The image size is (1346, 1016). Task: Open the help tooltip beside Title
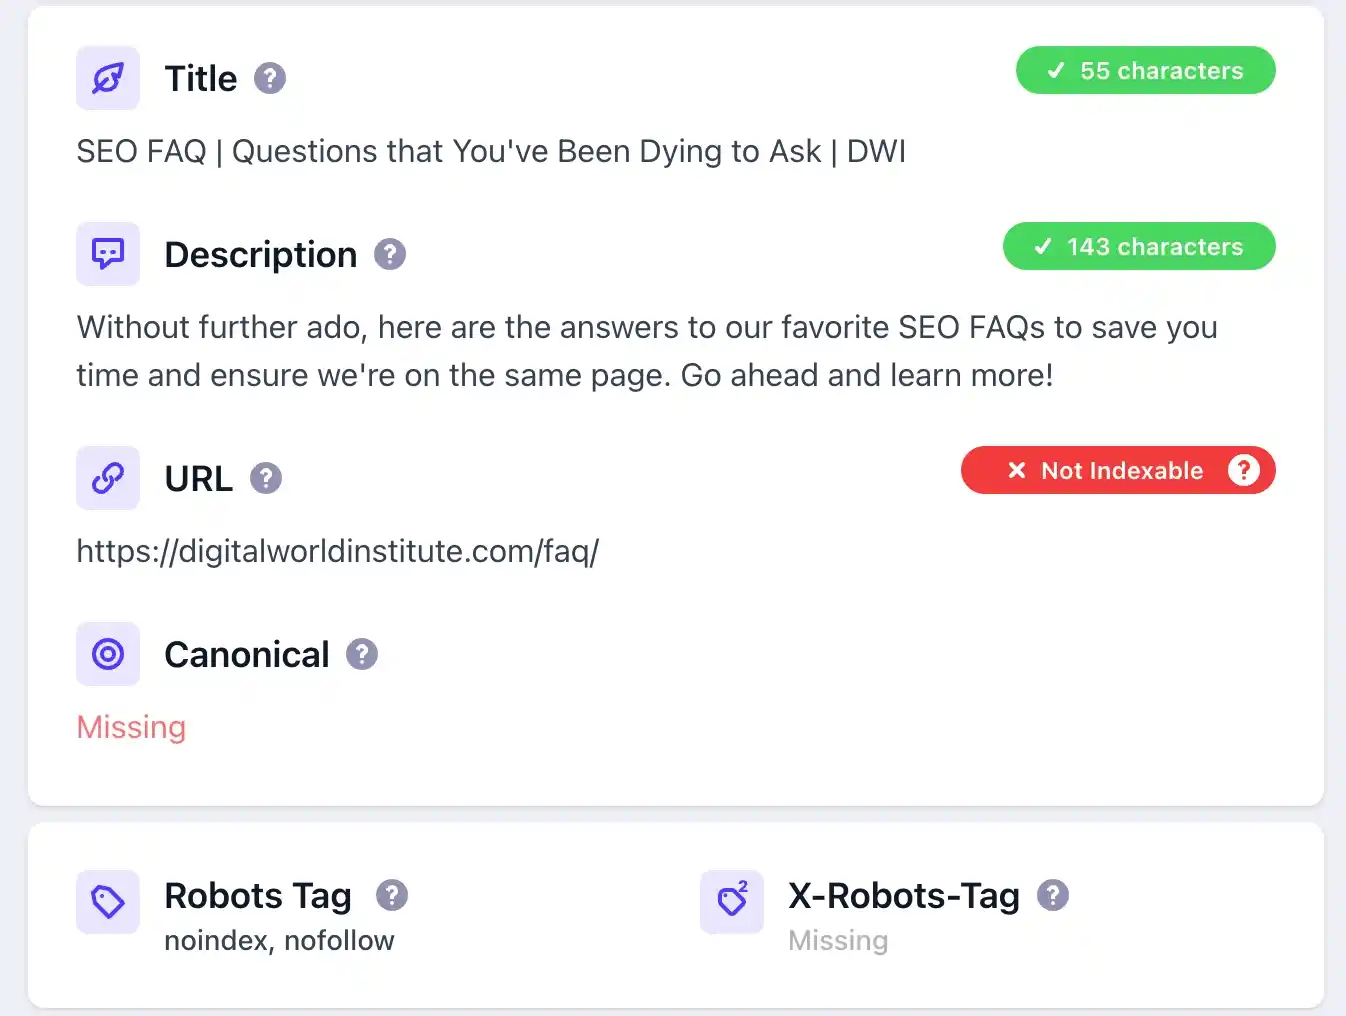tap(270, 78)
